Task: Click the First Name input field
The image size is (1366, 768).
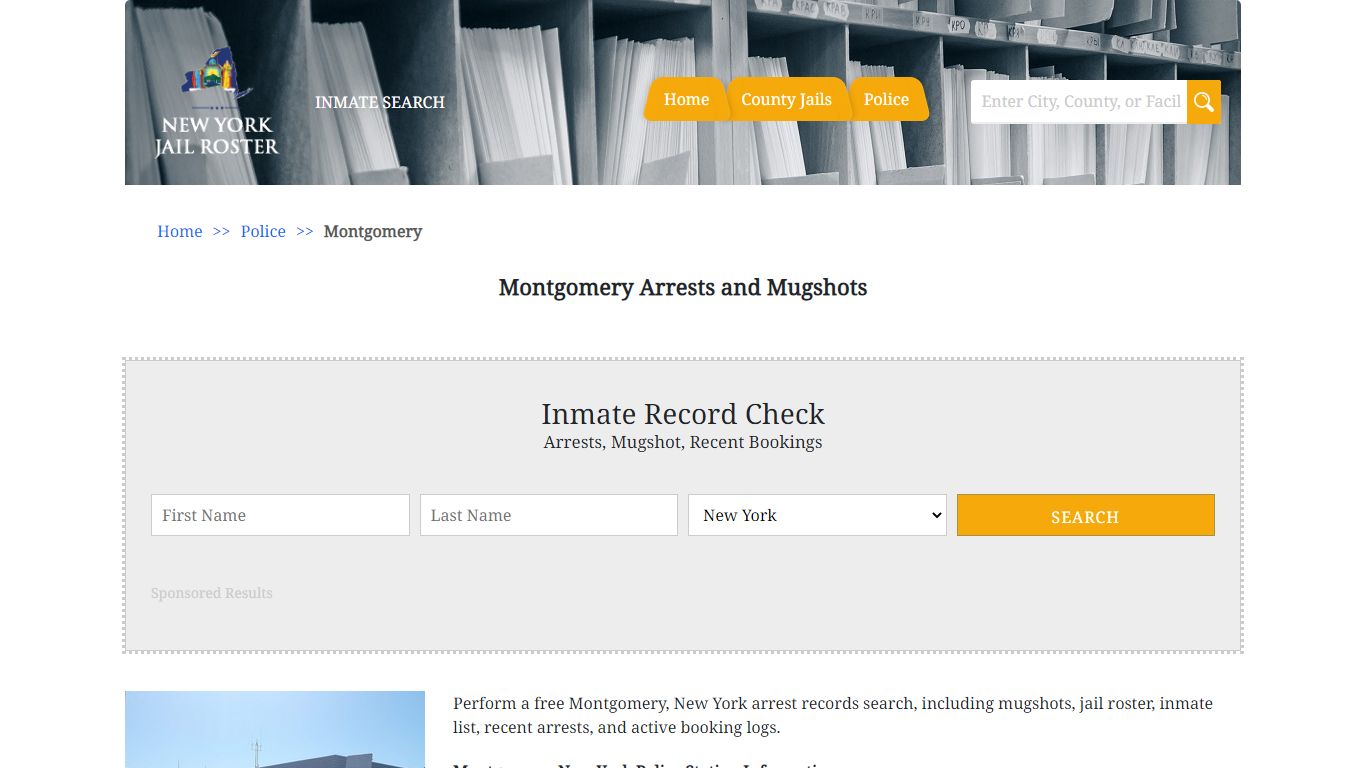Action: [x=280, y=515]
